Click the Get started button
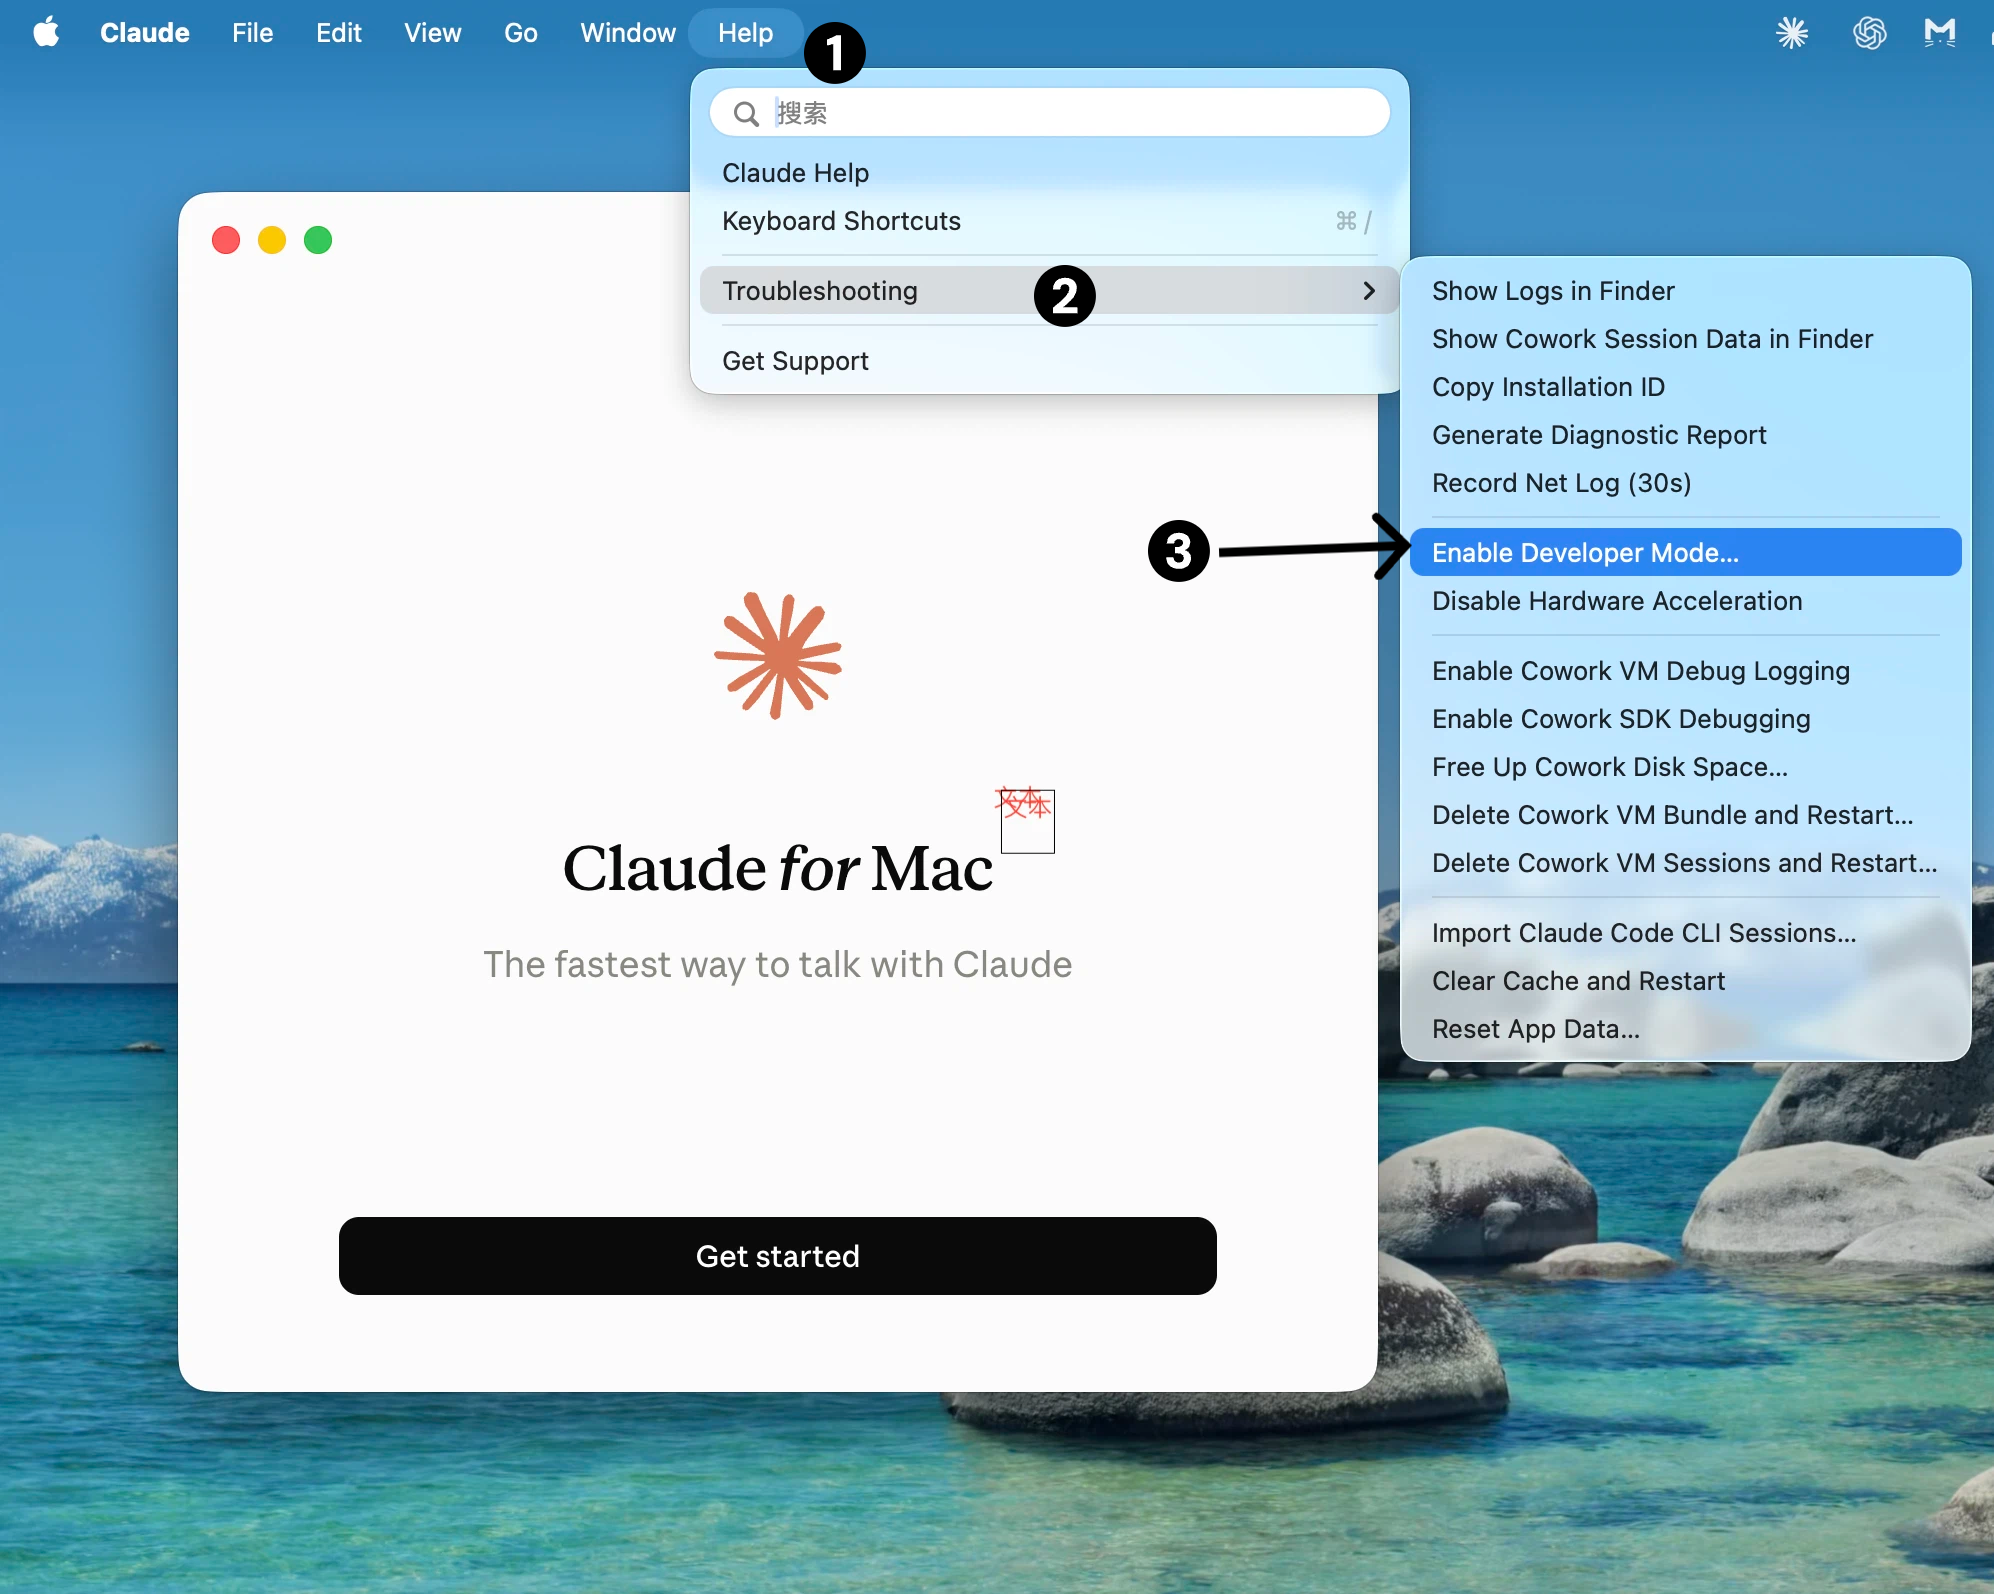Image resolution: width=1994 pixels, height=1594 pixels. tap(778, 1256)
